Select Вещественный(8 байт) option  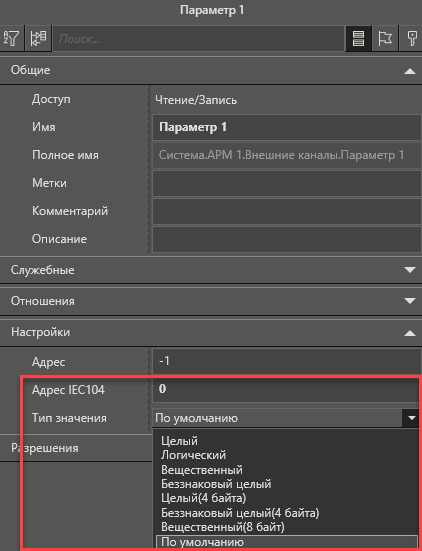(x=223, y=527)
